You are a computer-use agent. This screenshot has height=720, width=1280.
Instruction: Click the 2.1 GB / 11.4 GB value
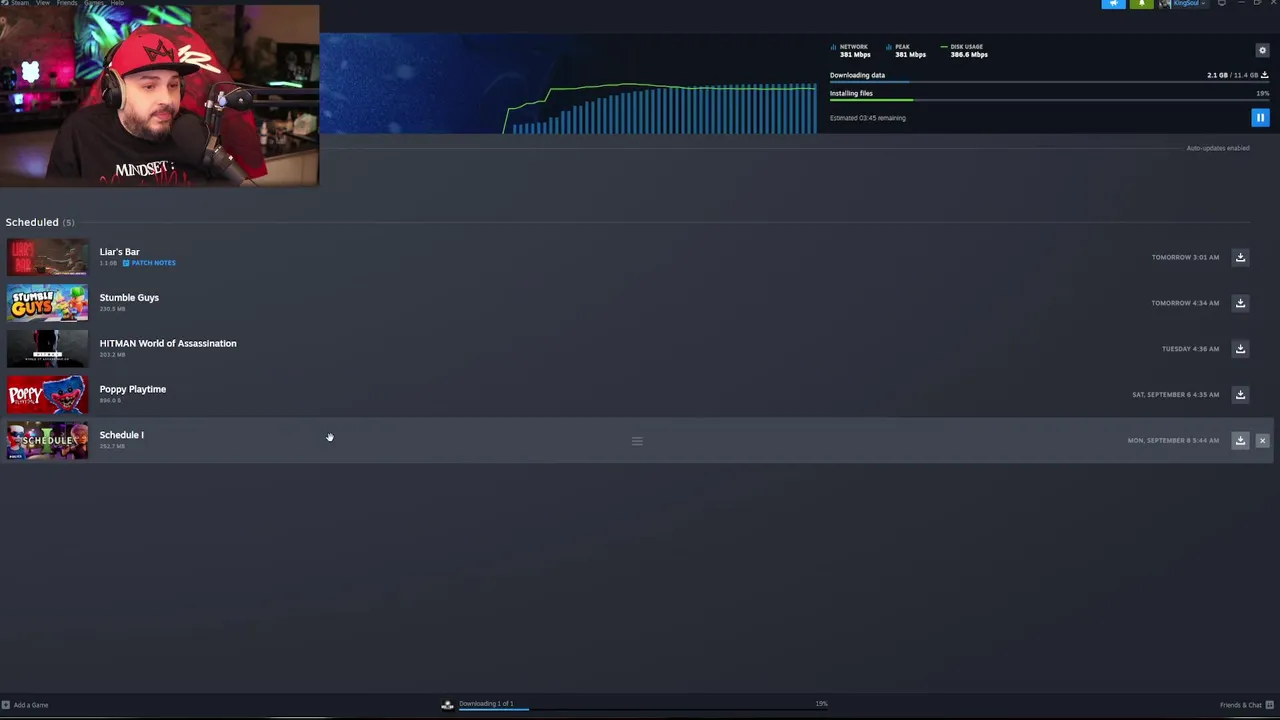coord(1232,75)
